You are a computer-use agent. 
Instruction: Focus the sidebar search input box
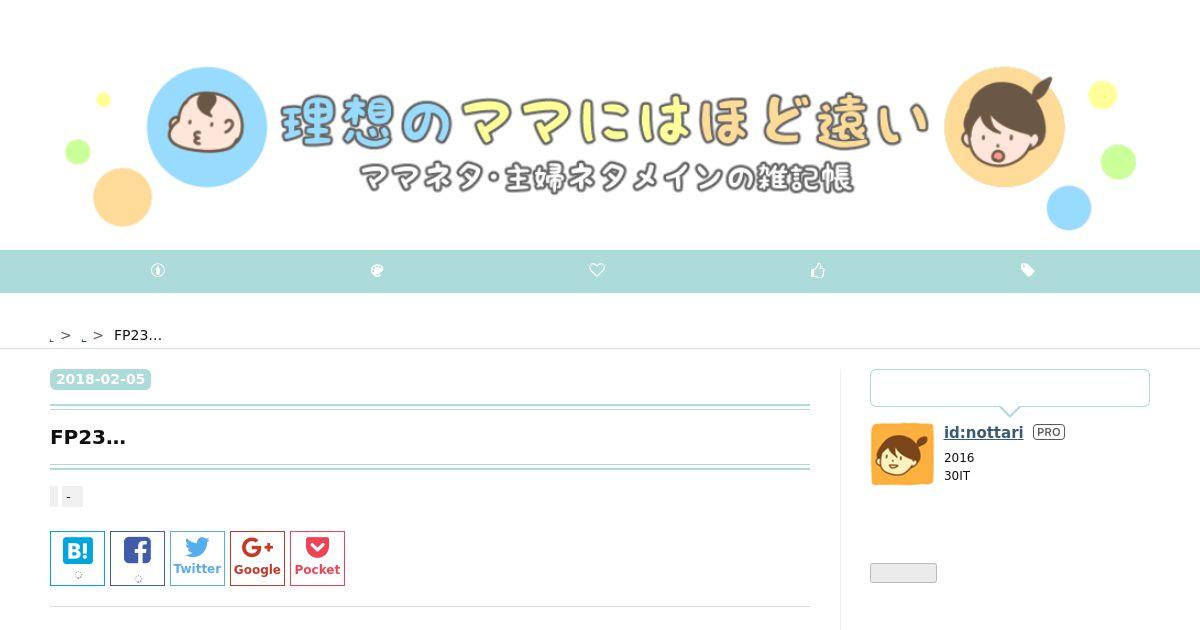[x=1010, y=388]
